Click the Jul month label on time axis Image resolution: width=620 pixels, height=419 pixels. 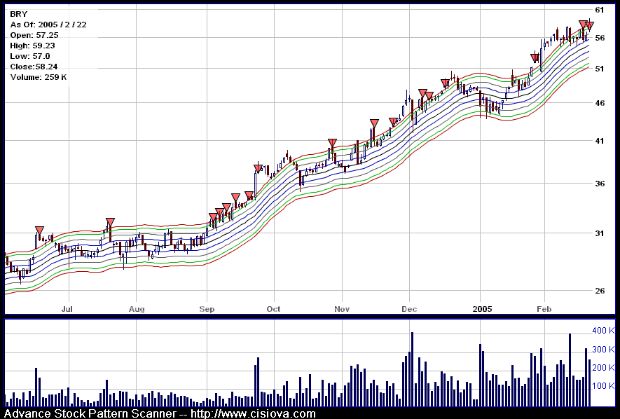pyautogui.click(x=69, y=308)
